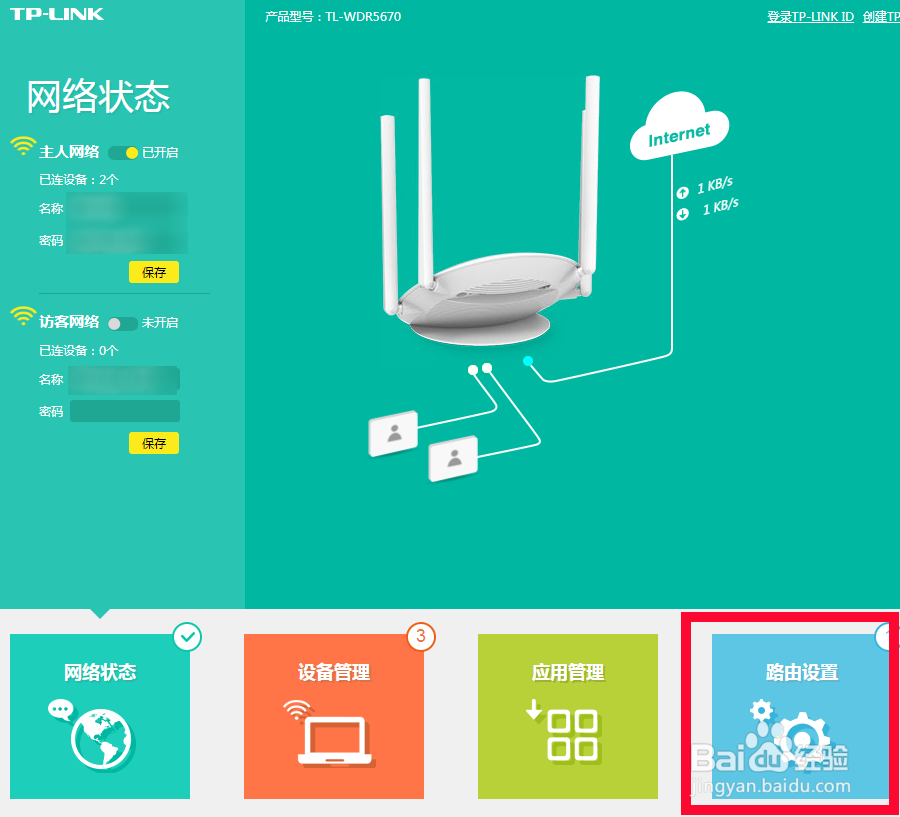Click the 已连设备：2个 text
The width and height of the screenshot is (900, 817).
click(x=79, y=180)
